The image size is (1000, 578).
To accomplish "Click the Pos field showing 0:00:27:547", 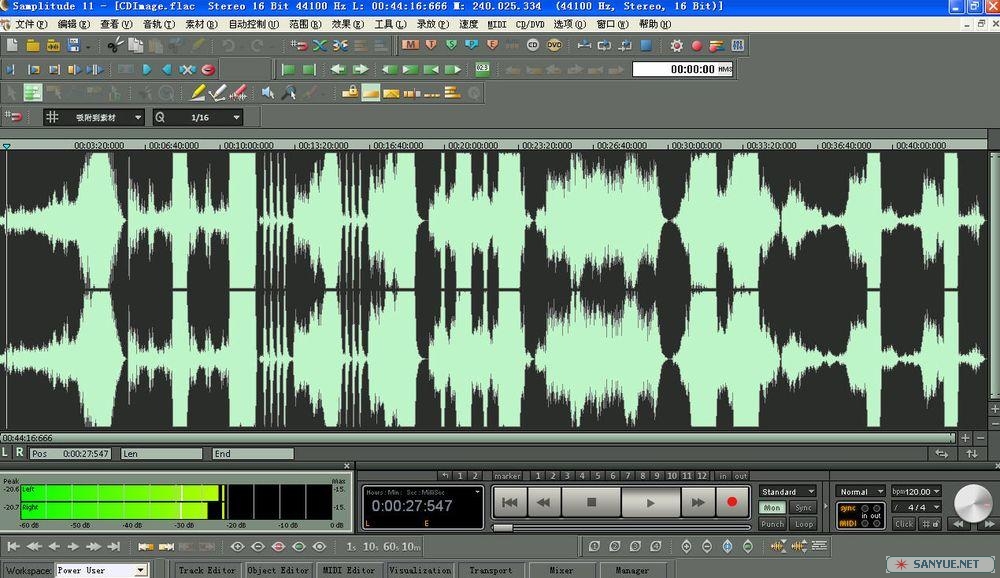I will point(71,454).
